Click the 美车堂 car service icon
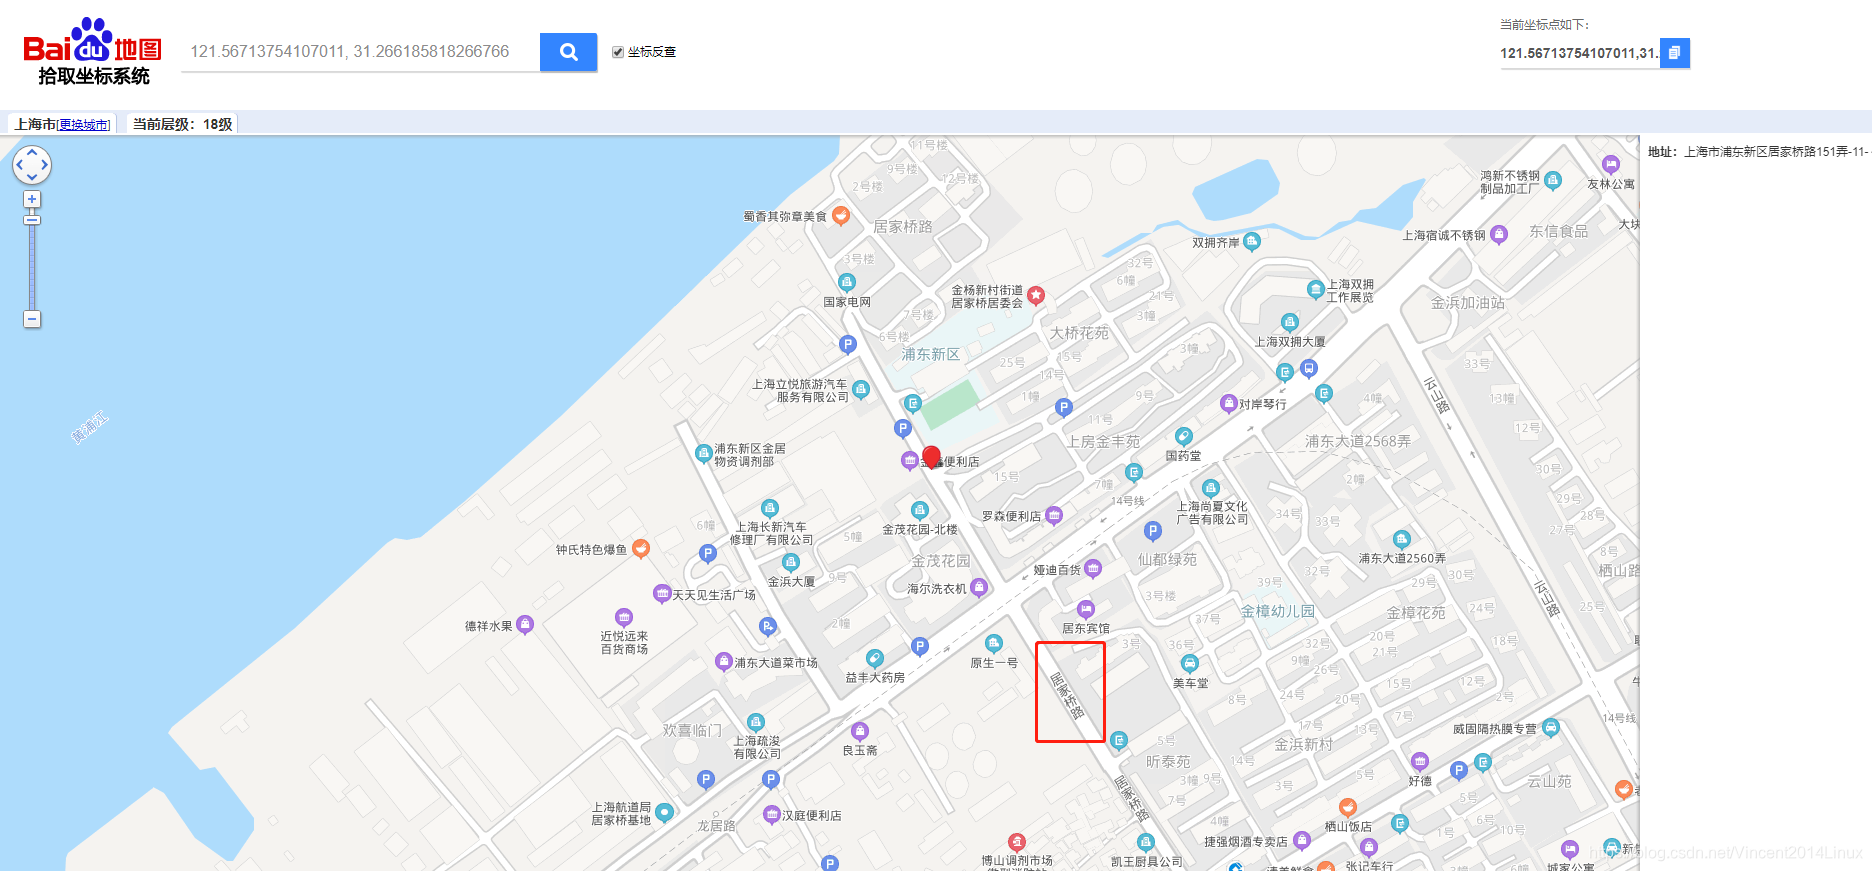Image resolution: width=1872 pixels, height=871 pixels. point(1190,663)
